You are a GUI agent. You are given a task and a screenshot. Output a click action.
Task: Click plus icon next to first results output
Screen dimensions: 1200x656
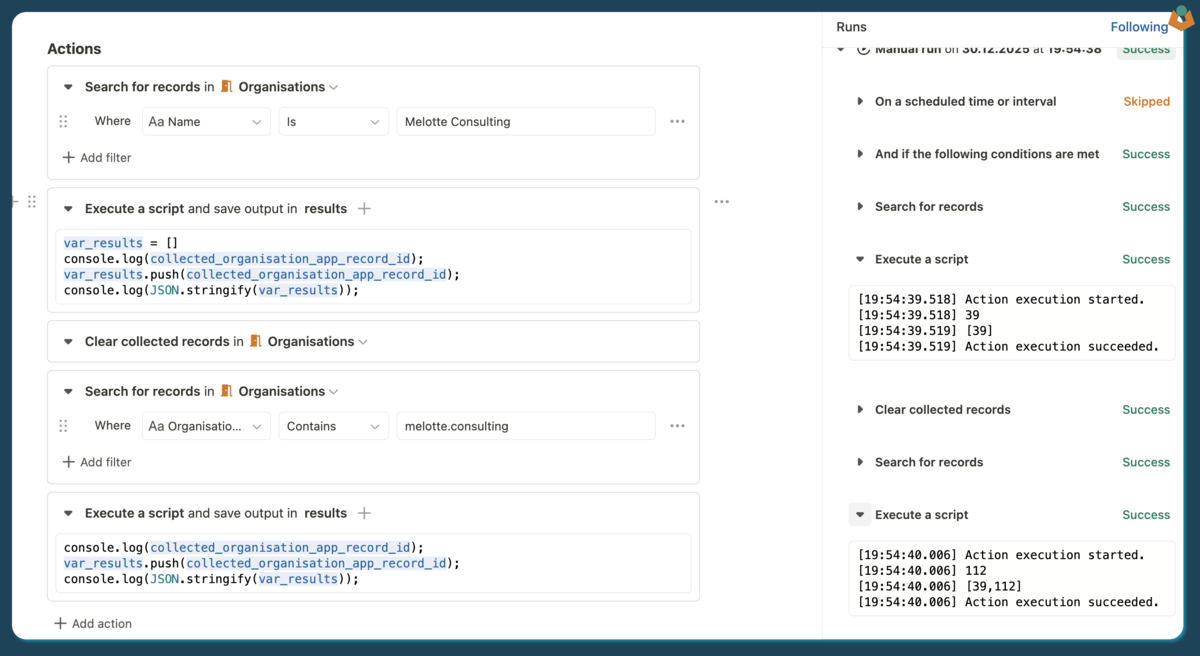point(364,209)
